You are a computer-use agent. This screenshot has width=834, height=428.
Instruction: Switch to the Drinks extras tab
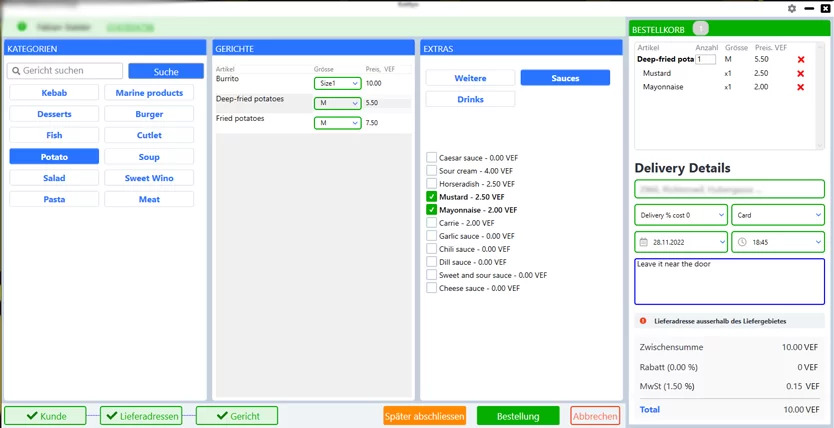point(470,100)
